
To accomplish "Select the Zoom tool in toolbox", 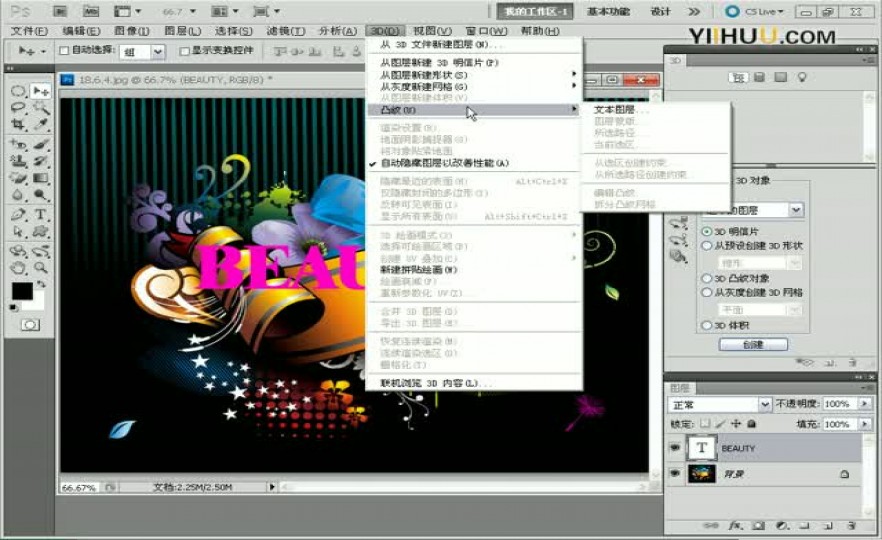I will (40, 267).
